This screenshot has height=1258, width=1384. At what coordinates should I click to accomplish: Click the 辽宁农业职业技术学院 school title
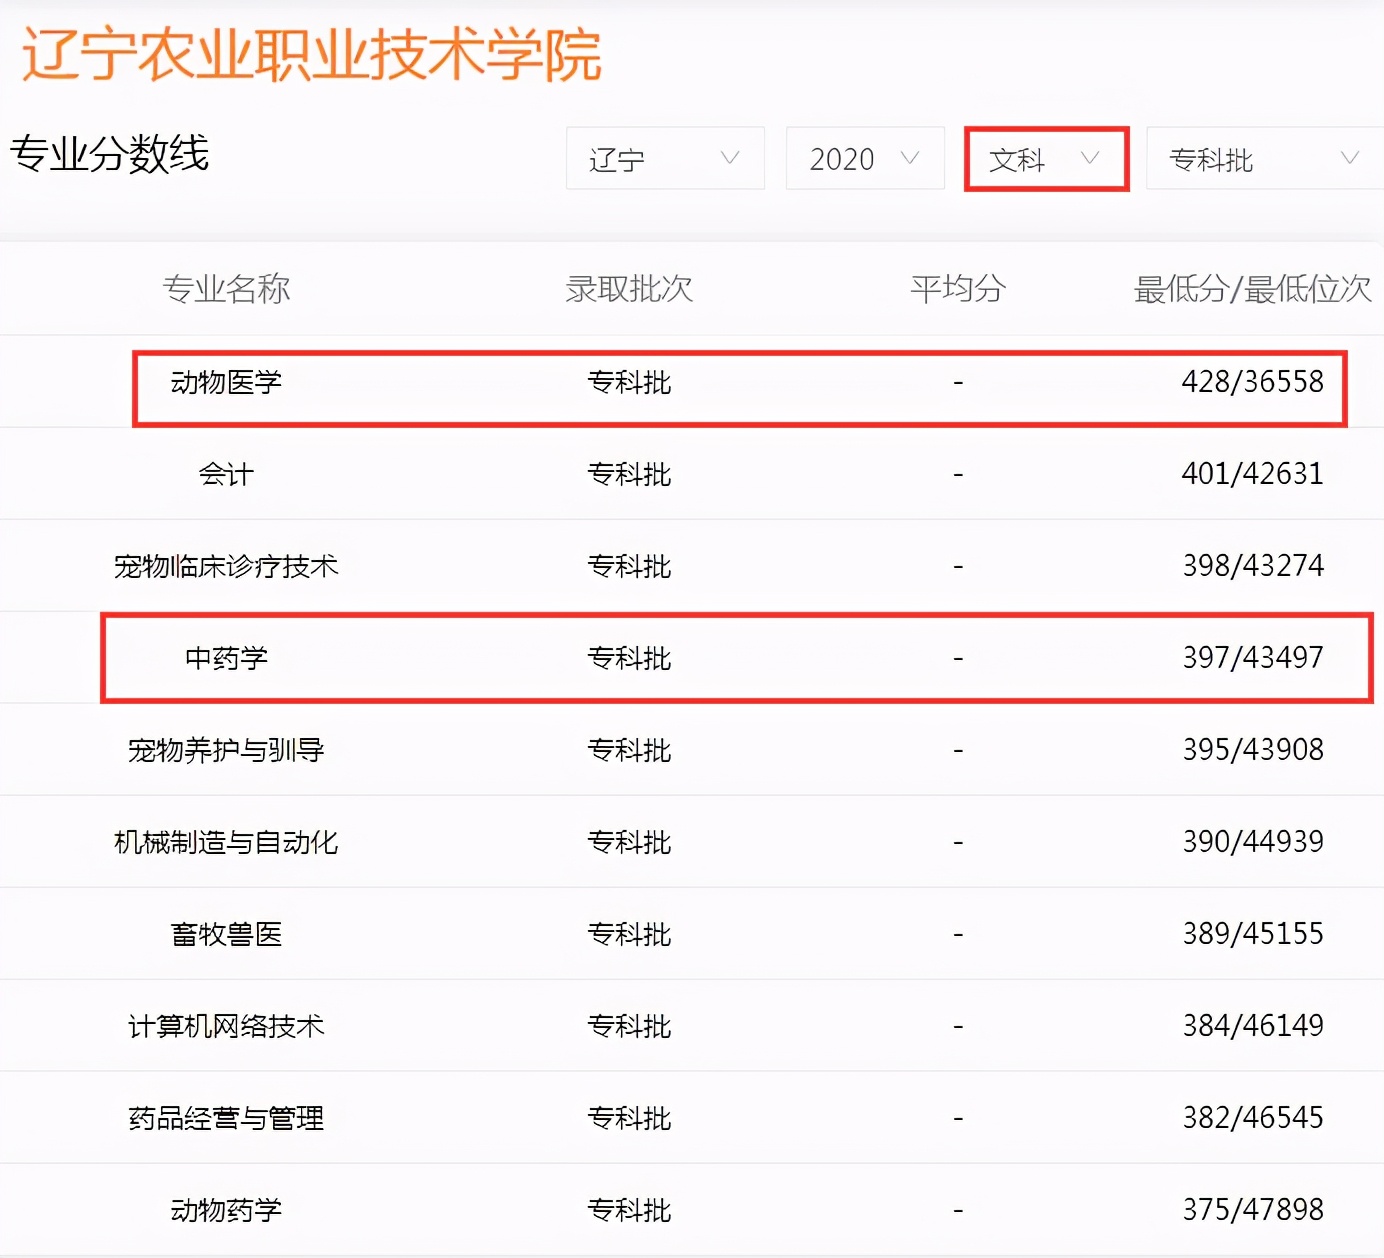click(310, 55)
